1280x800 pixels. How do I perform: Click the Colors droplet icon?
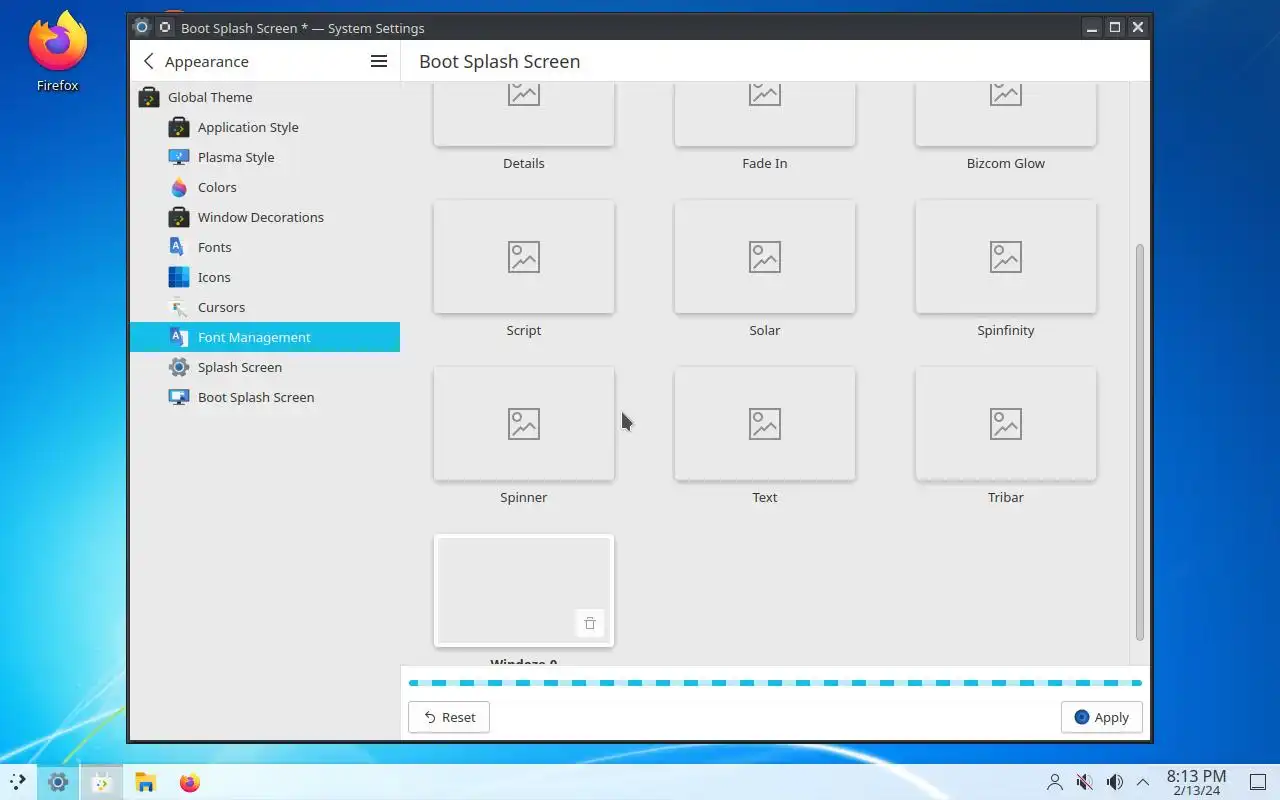point(179,187)
